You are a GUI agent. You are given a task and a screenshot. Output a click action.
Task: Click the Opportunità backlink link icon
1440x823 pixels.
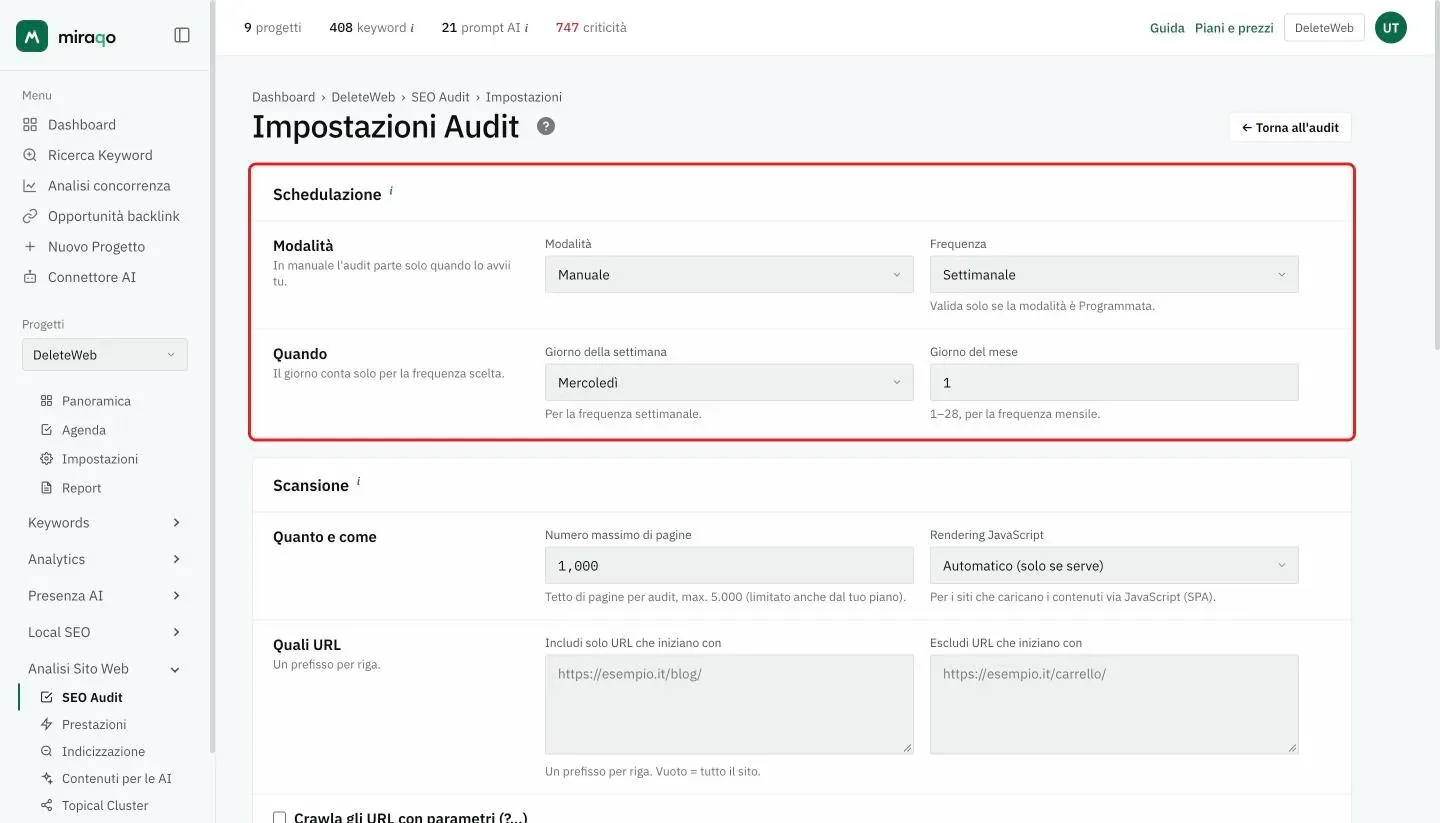click(x=30, y=216)
